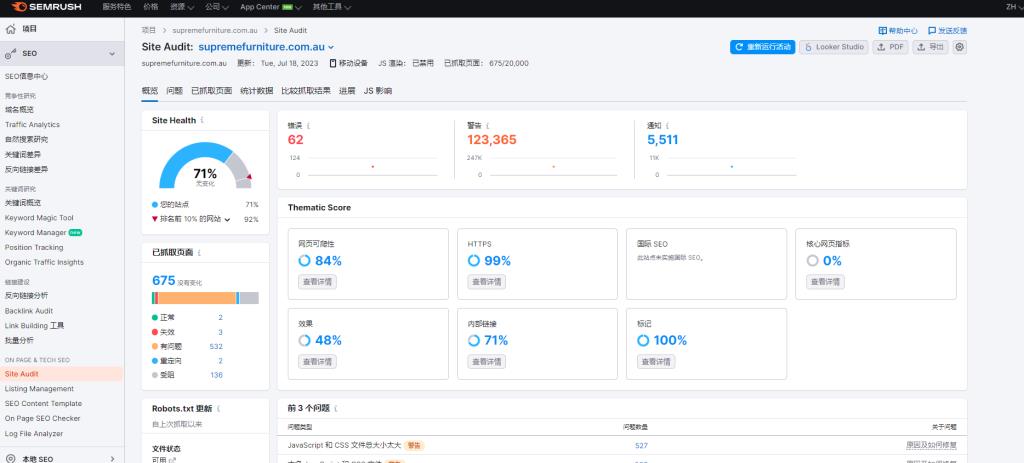Open 价格 in the top navigation
Image resolution: width=1024 pixels, height=463 pixels.
(x=150, y=7)
